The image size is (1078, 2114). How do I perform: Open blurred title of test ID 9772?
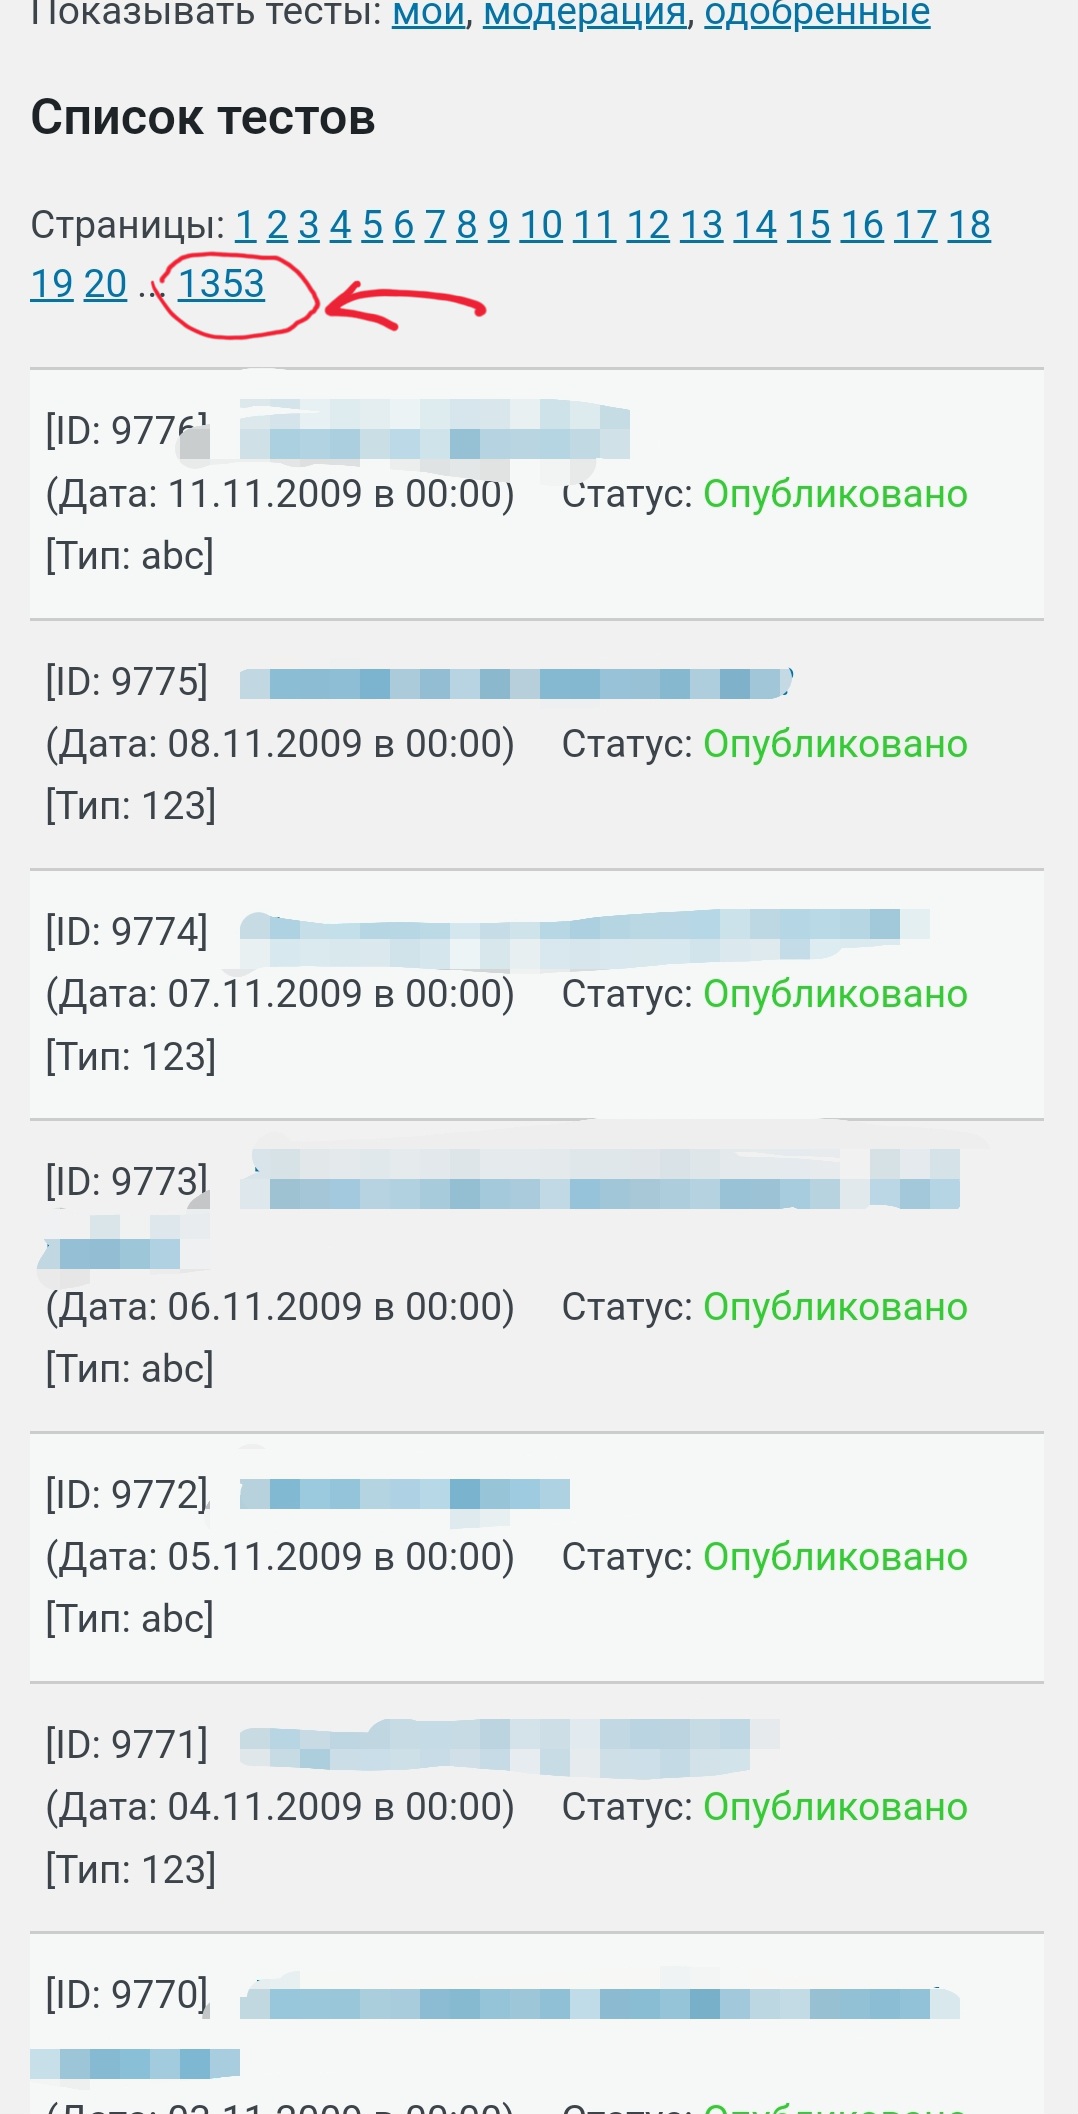click(404, 1495)
